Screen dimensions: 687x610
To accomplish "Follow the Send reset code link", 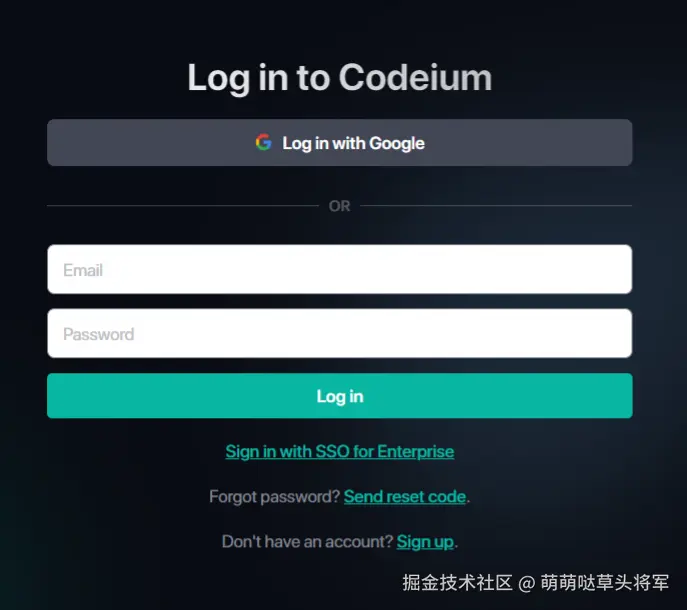I will 404,497.
